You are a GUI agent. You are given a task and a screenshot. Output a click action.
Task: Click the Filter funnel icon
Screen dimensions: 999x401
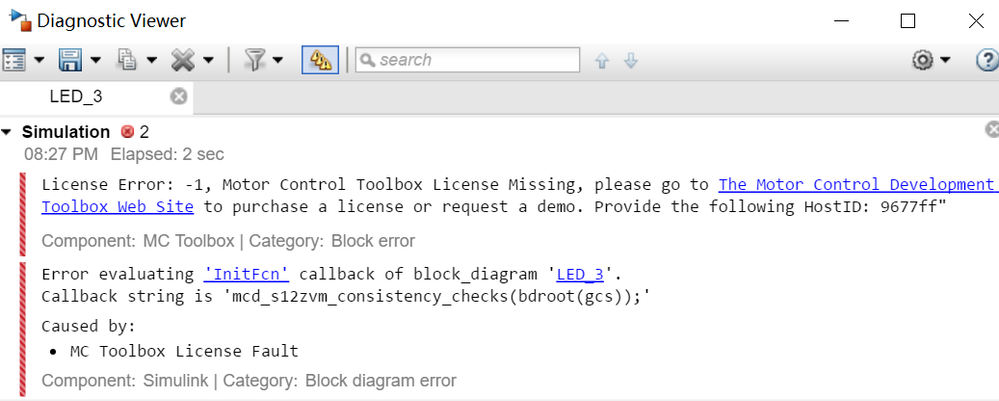pos(254,60)
